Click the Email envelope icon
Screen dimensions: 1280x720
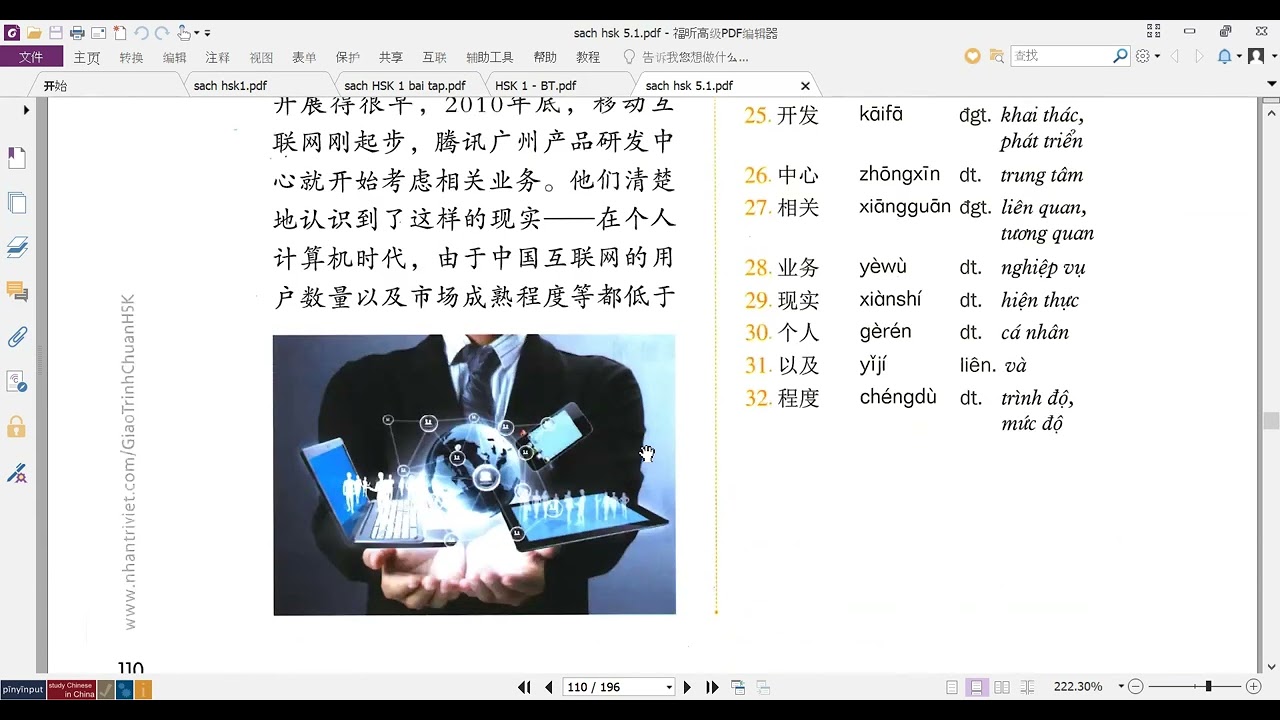click(x=98, y=33)
